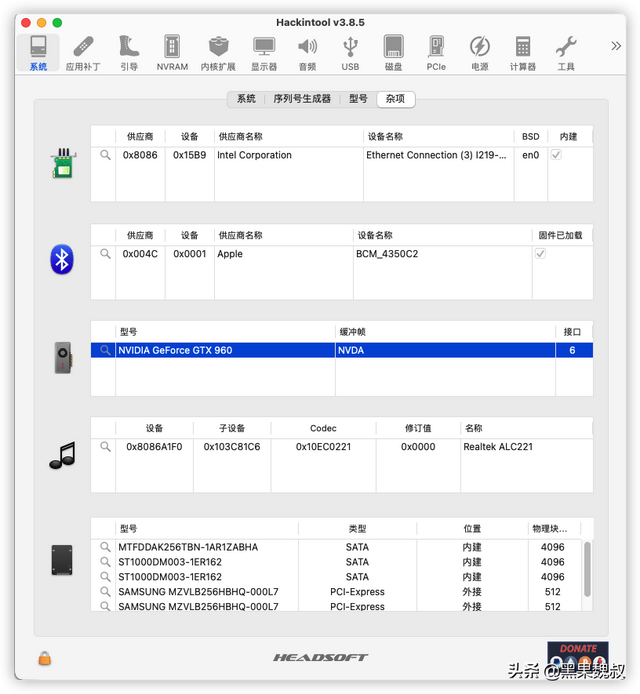Viewport: 640px width, 694px height.
Task: Open the 音频 audio icon
Action: 307,53
